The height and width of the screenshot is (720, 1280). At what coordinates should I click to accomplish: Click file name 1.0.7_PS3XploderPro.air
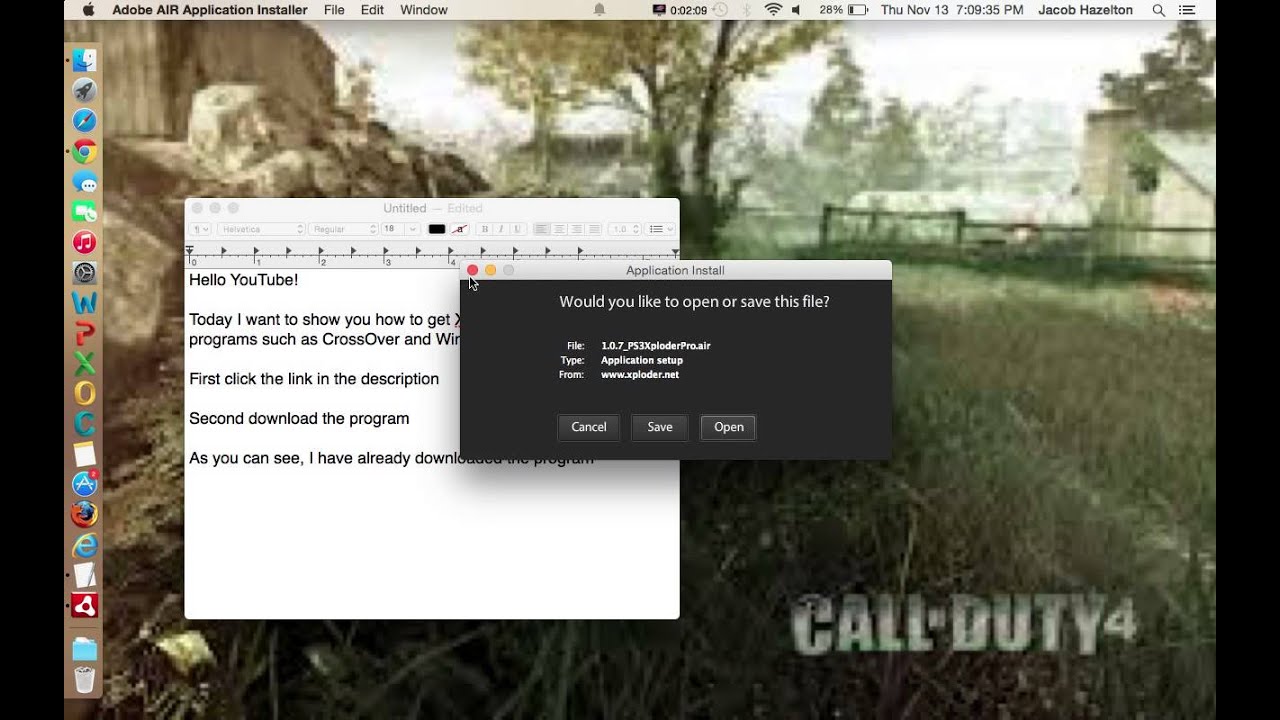click(656, 345)
